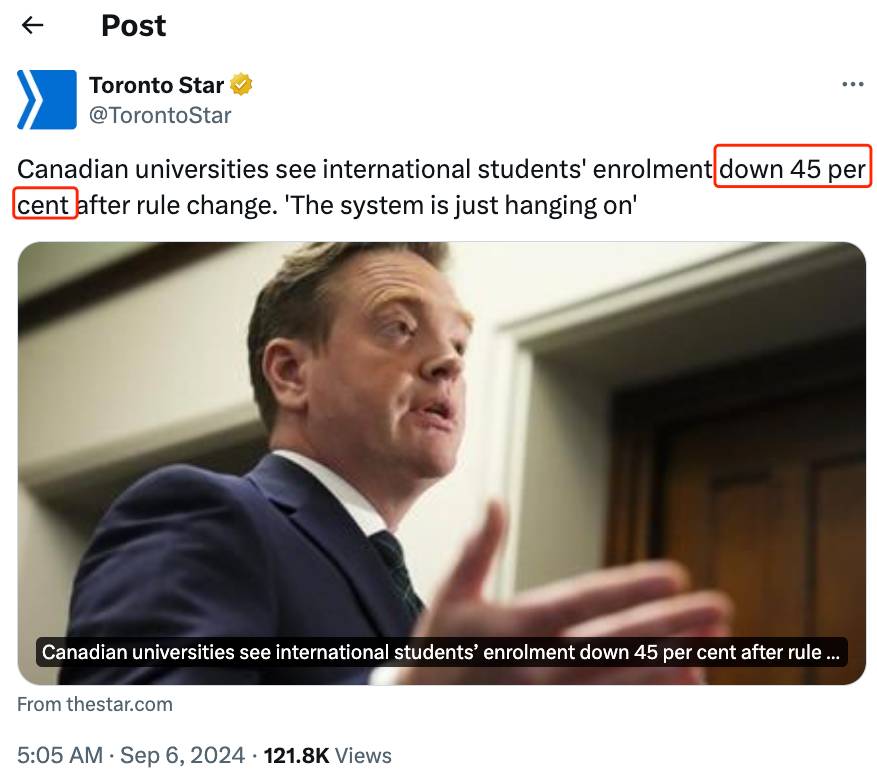Image resolution: width=877 pixels, height=770 pixels.
Task: Open the "From thestar.com" source link
Action: [x=95, y=704]
